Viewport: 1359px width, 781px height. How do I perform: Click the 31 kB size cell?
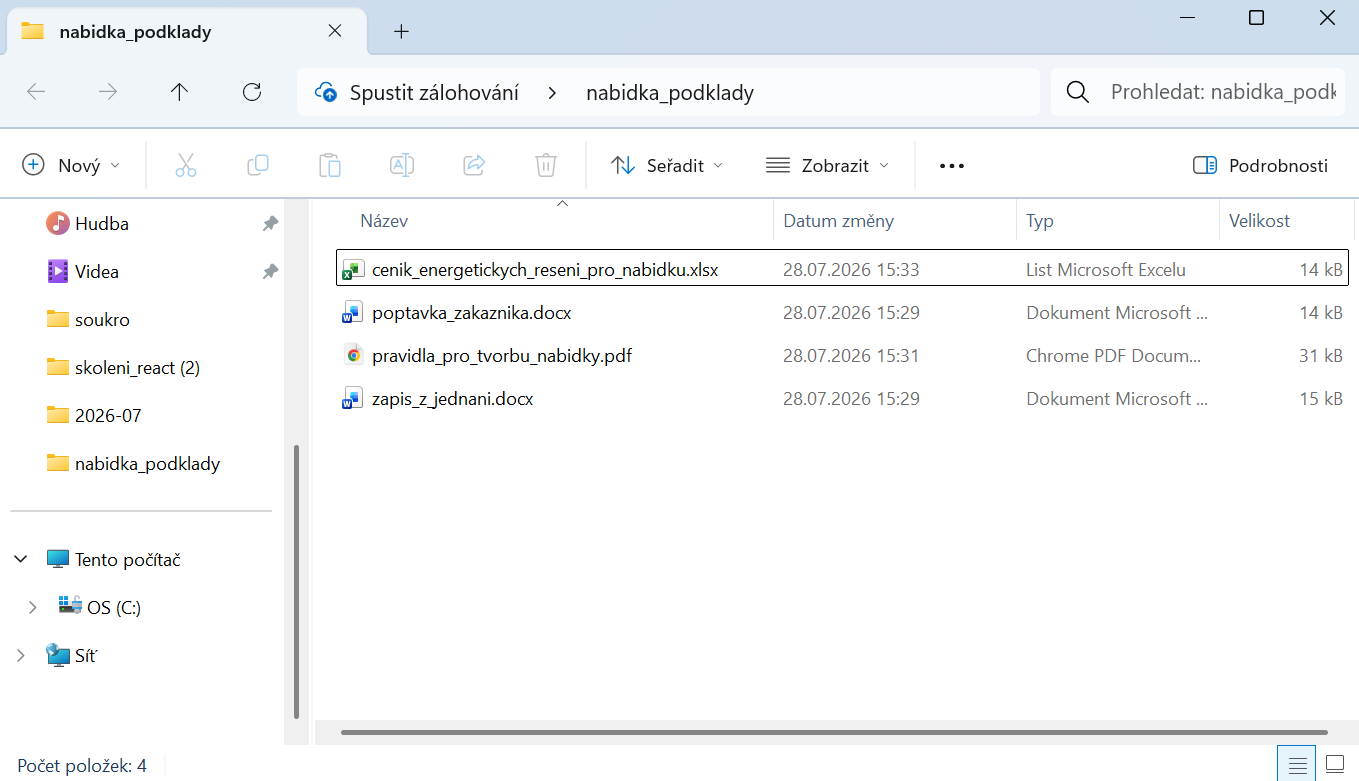[x=1319, y=355]
